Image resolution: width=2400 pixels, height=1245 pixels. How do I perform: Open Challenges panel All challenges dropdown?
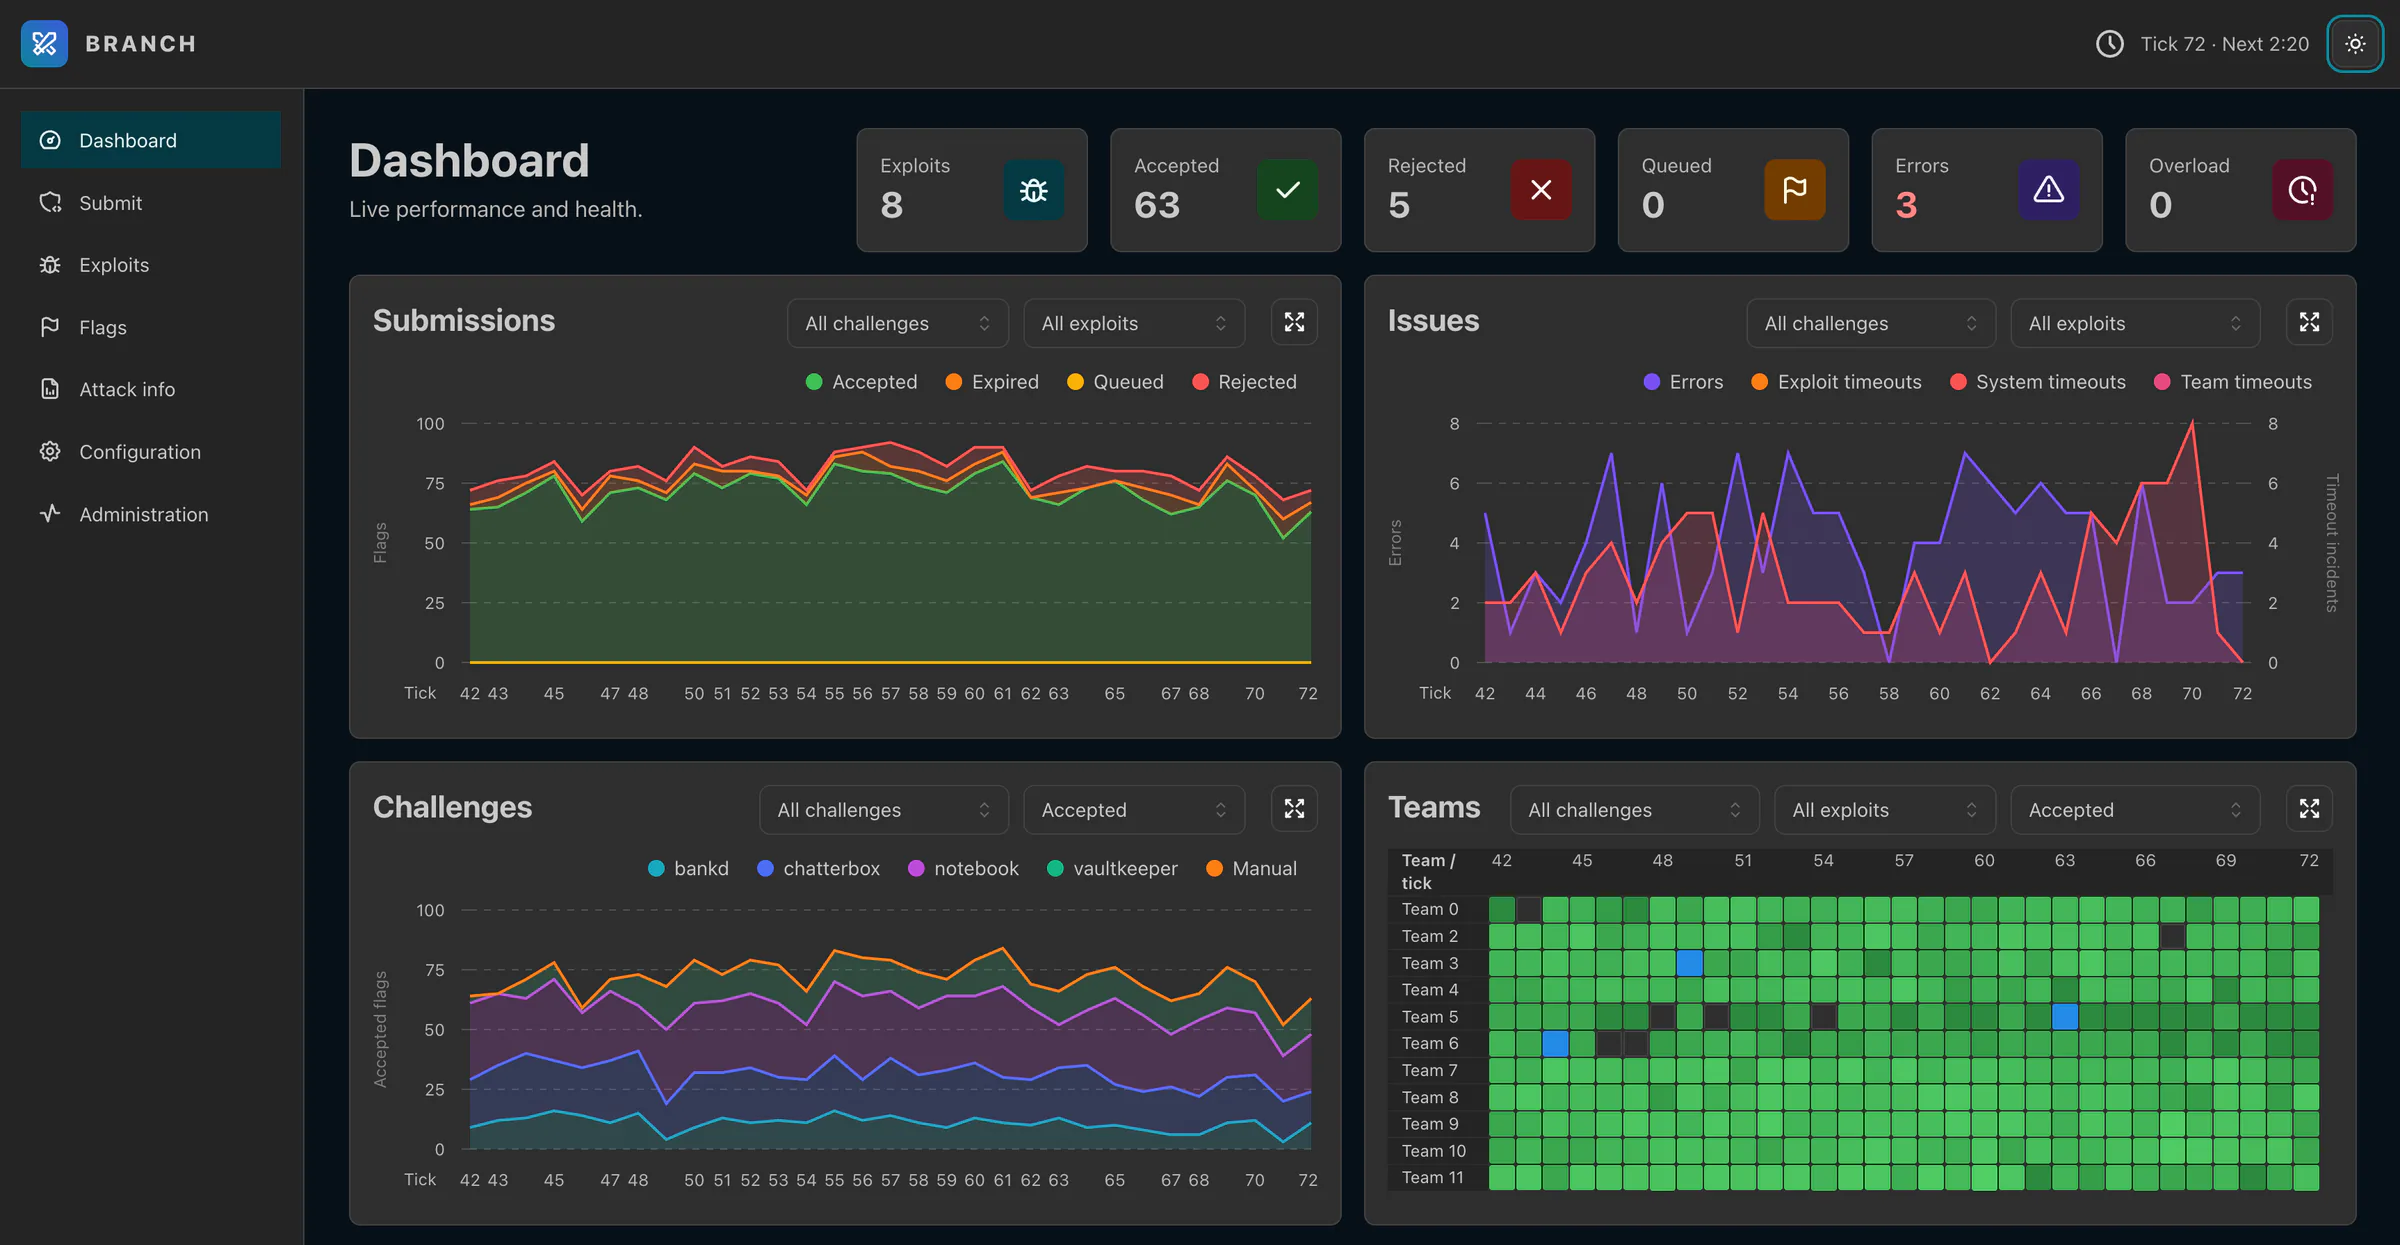click(884, 810)
